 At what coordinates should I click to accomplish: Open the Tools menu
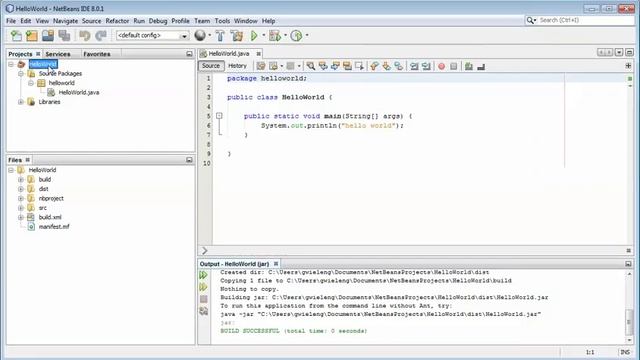(x=222, y=21)
